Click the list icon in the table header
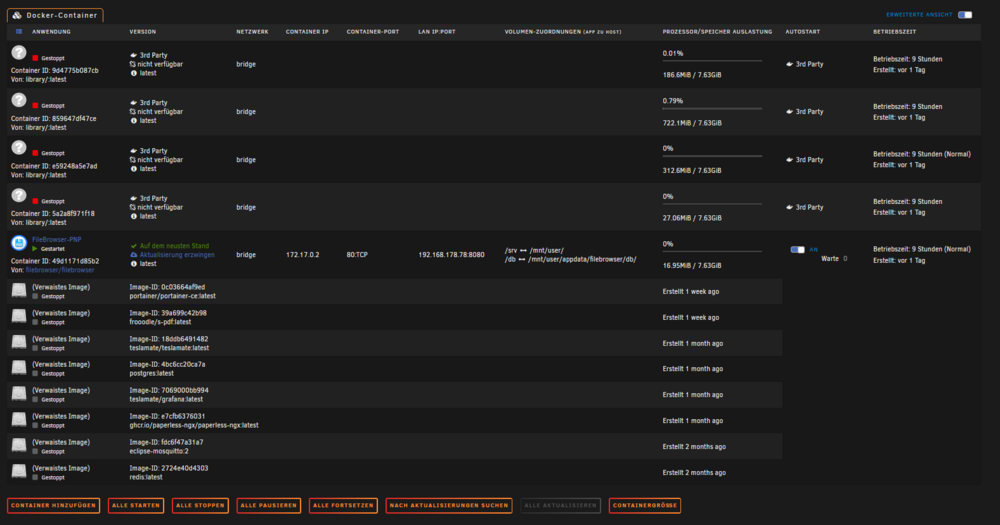Viewport: 1000px width, 525px height. click(19, 31)
